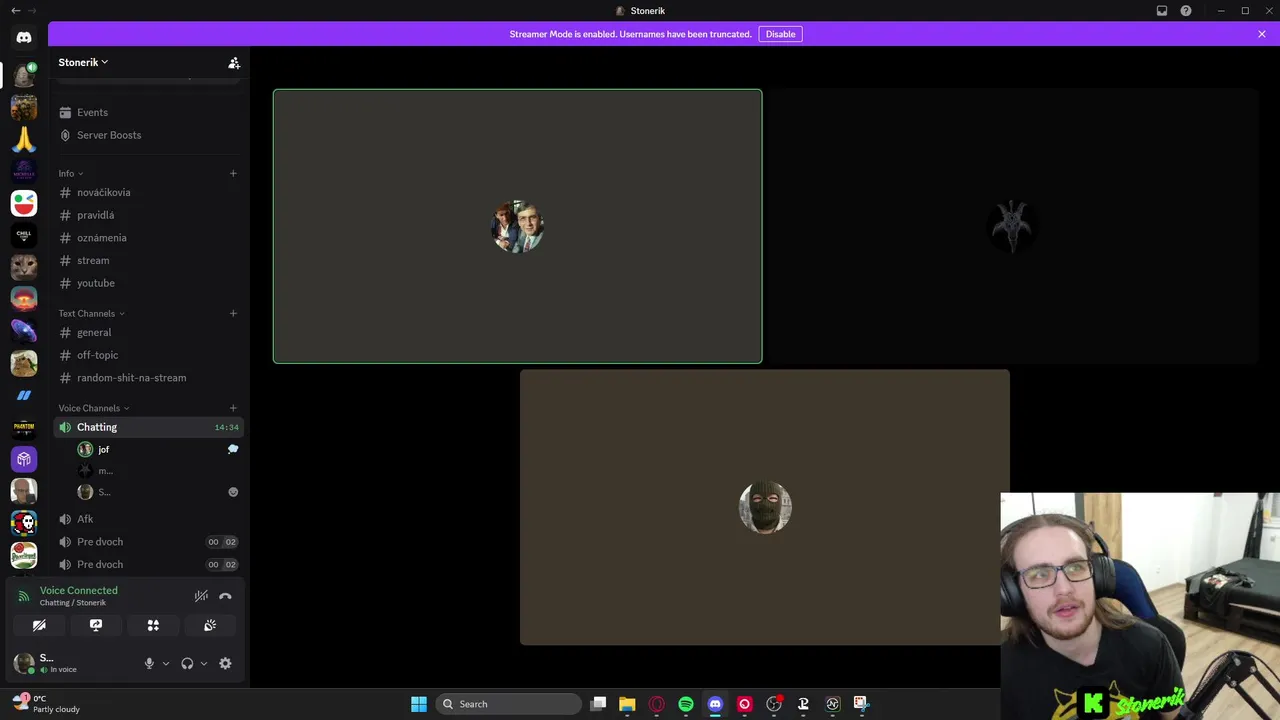This screenshot has height=720, width=1280.
Task: Dismiss the Streamer Mode banner
Action: pyautogui.click(x=1262, y=34)
